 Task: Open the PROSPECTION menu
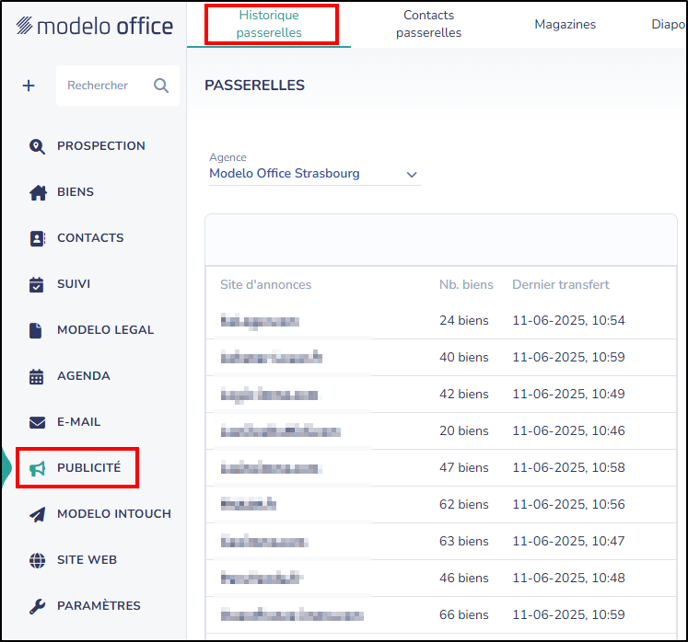pos(101,146)
